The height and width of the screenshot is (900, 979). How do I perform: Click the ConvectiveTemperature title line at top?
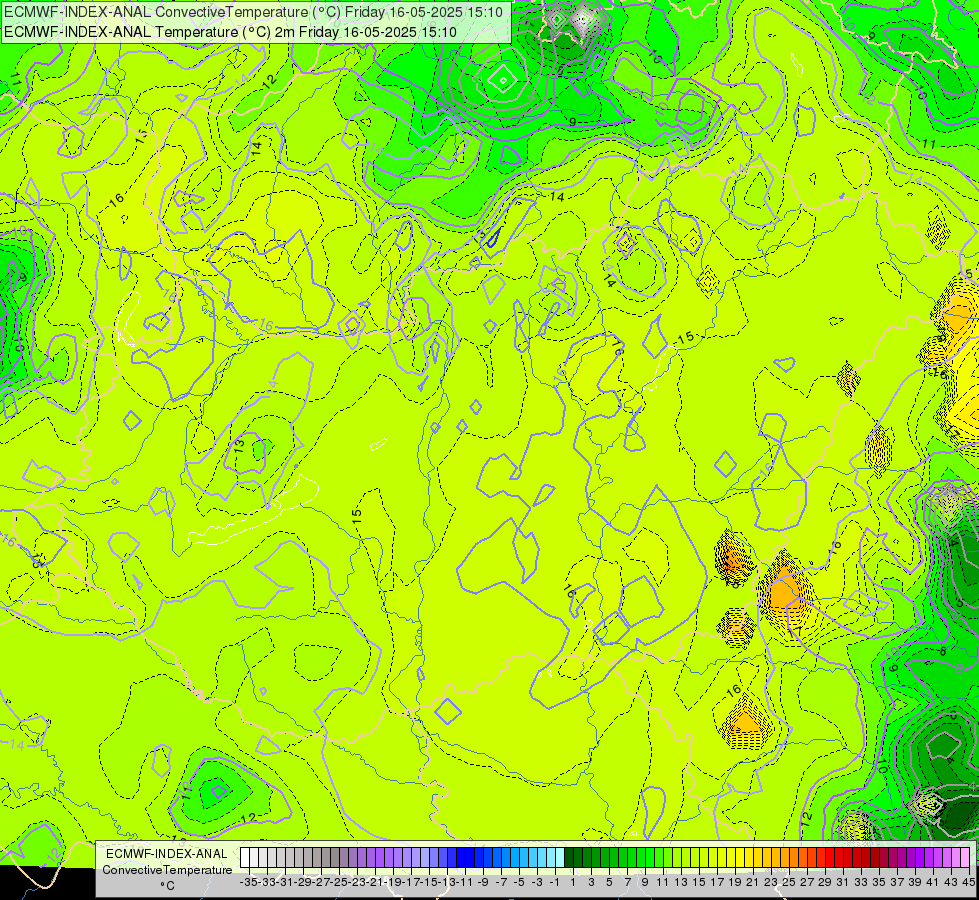(253, 12)
